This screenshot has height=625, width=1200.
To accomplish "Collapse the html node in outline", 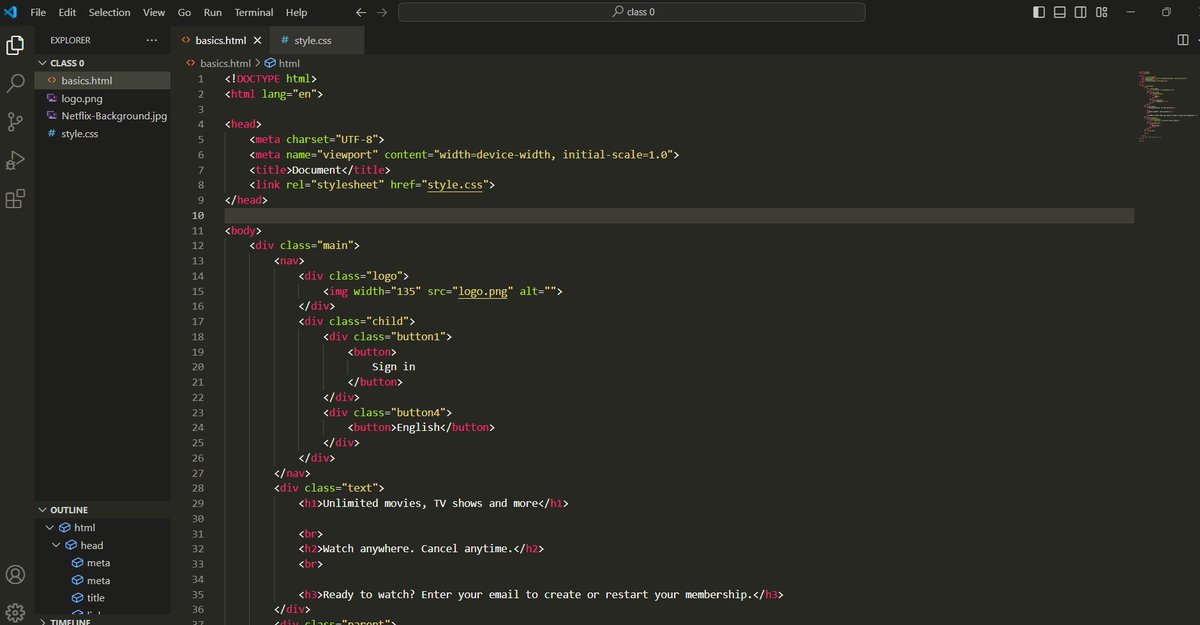I will (50, 527).
